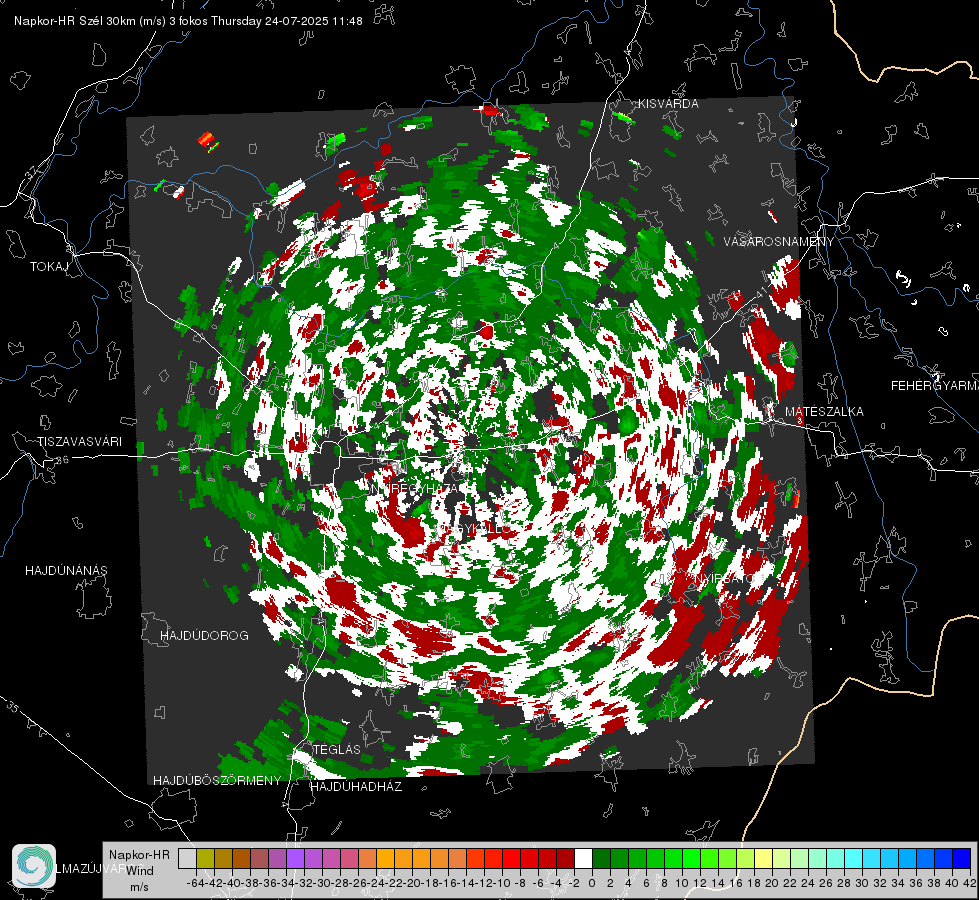Click the HAJDÚNÁNÁS town label

tap(66, 571)
